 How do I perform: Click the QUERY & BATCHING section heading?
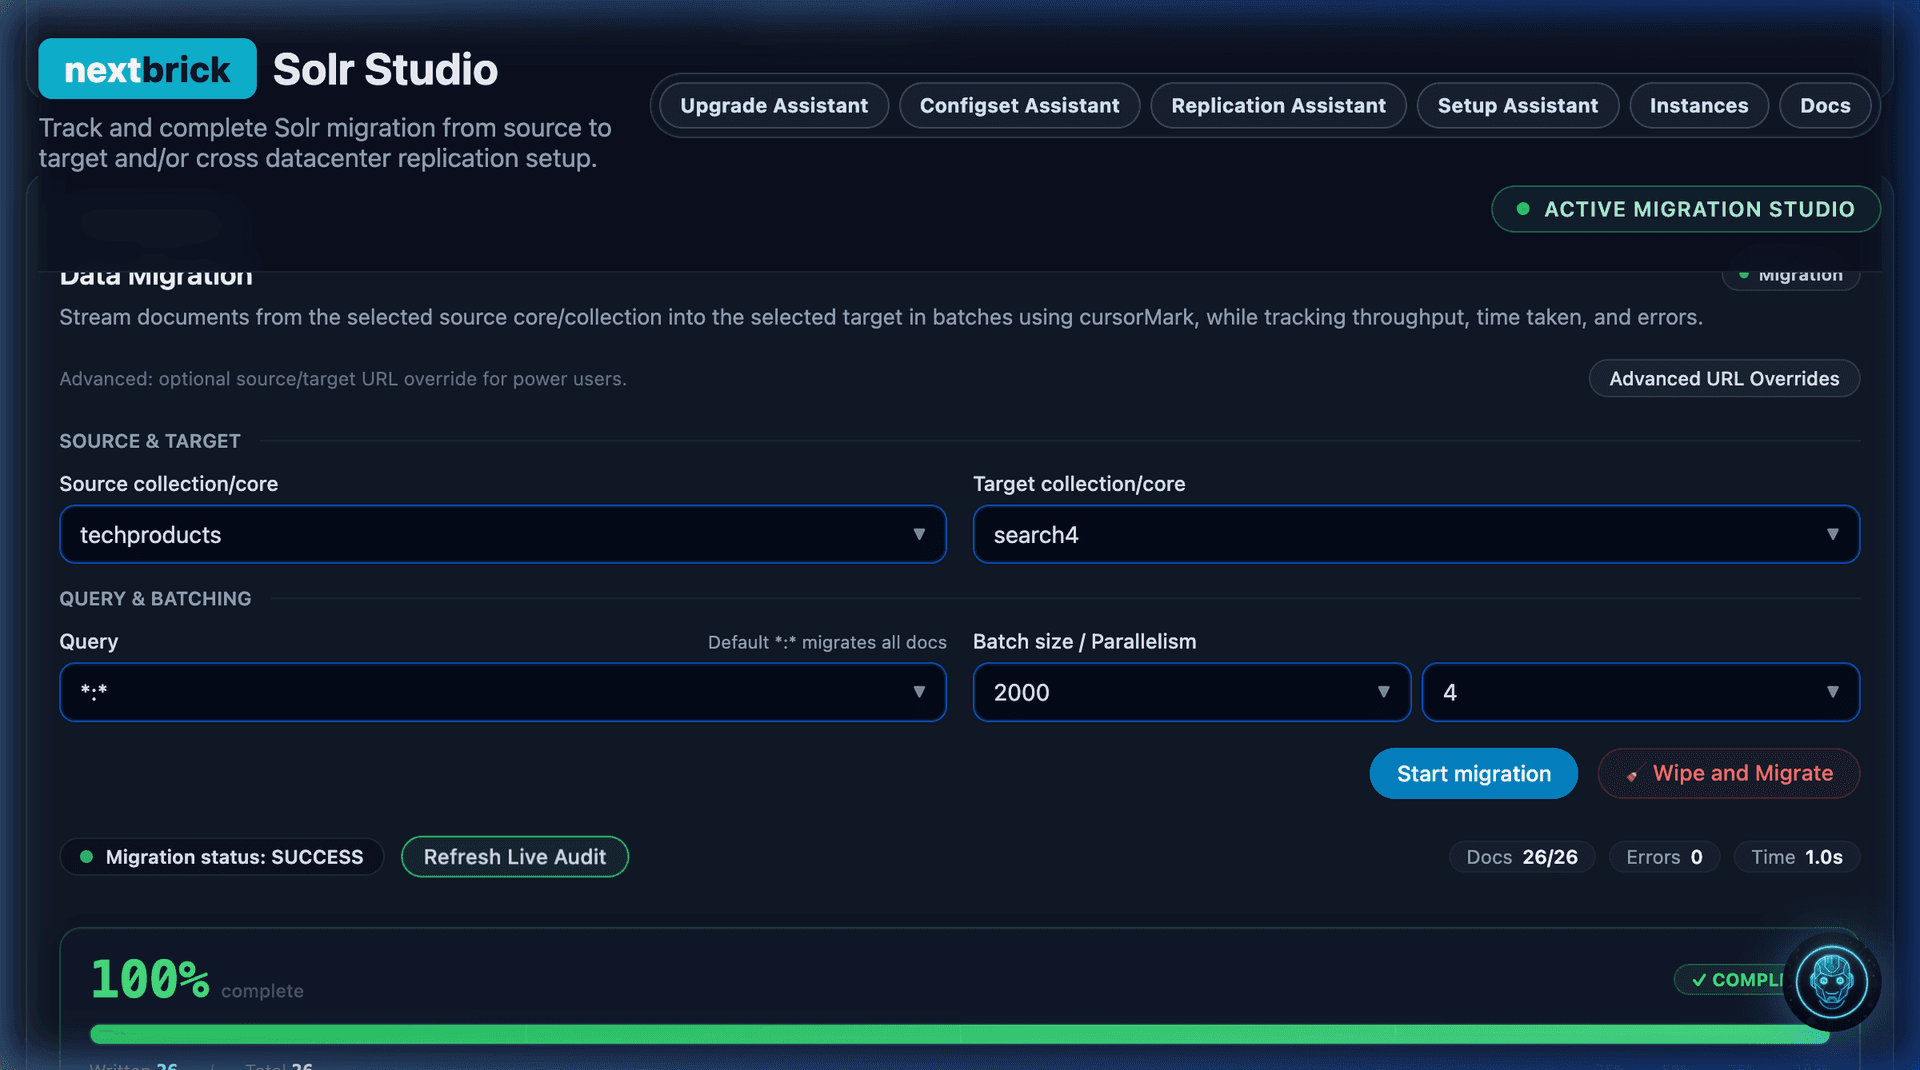click(155, 598)
